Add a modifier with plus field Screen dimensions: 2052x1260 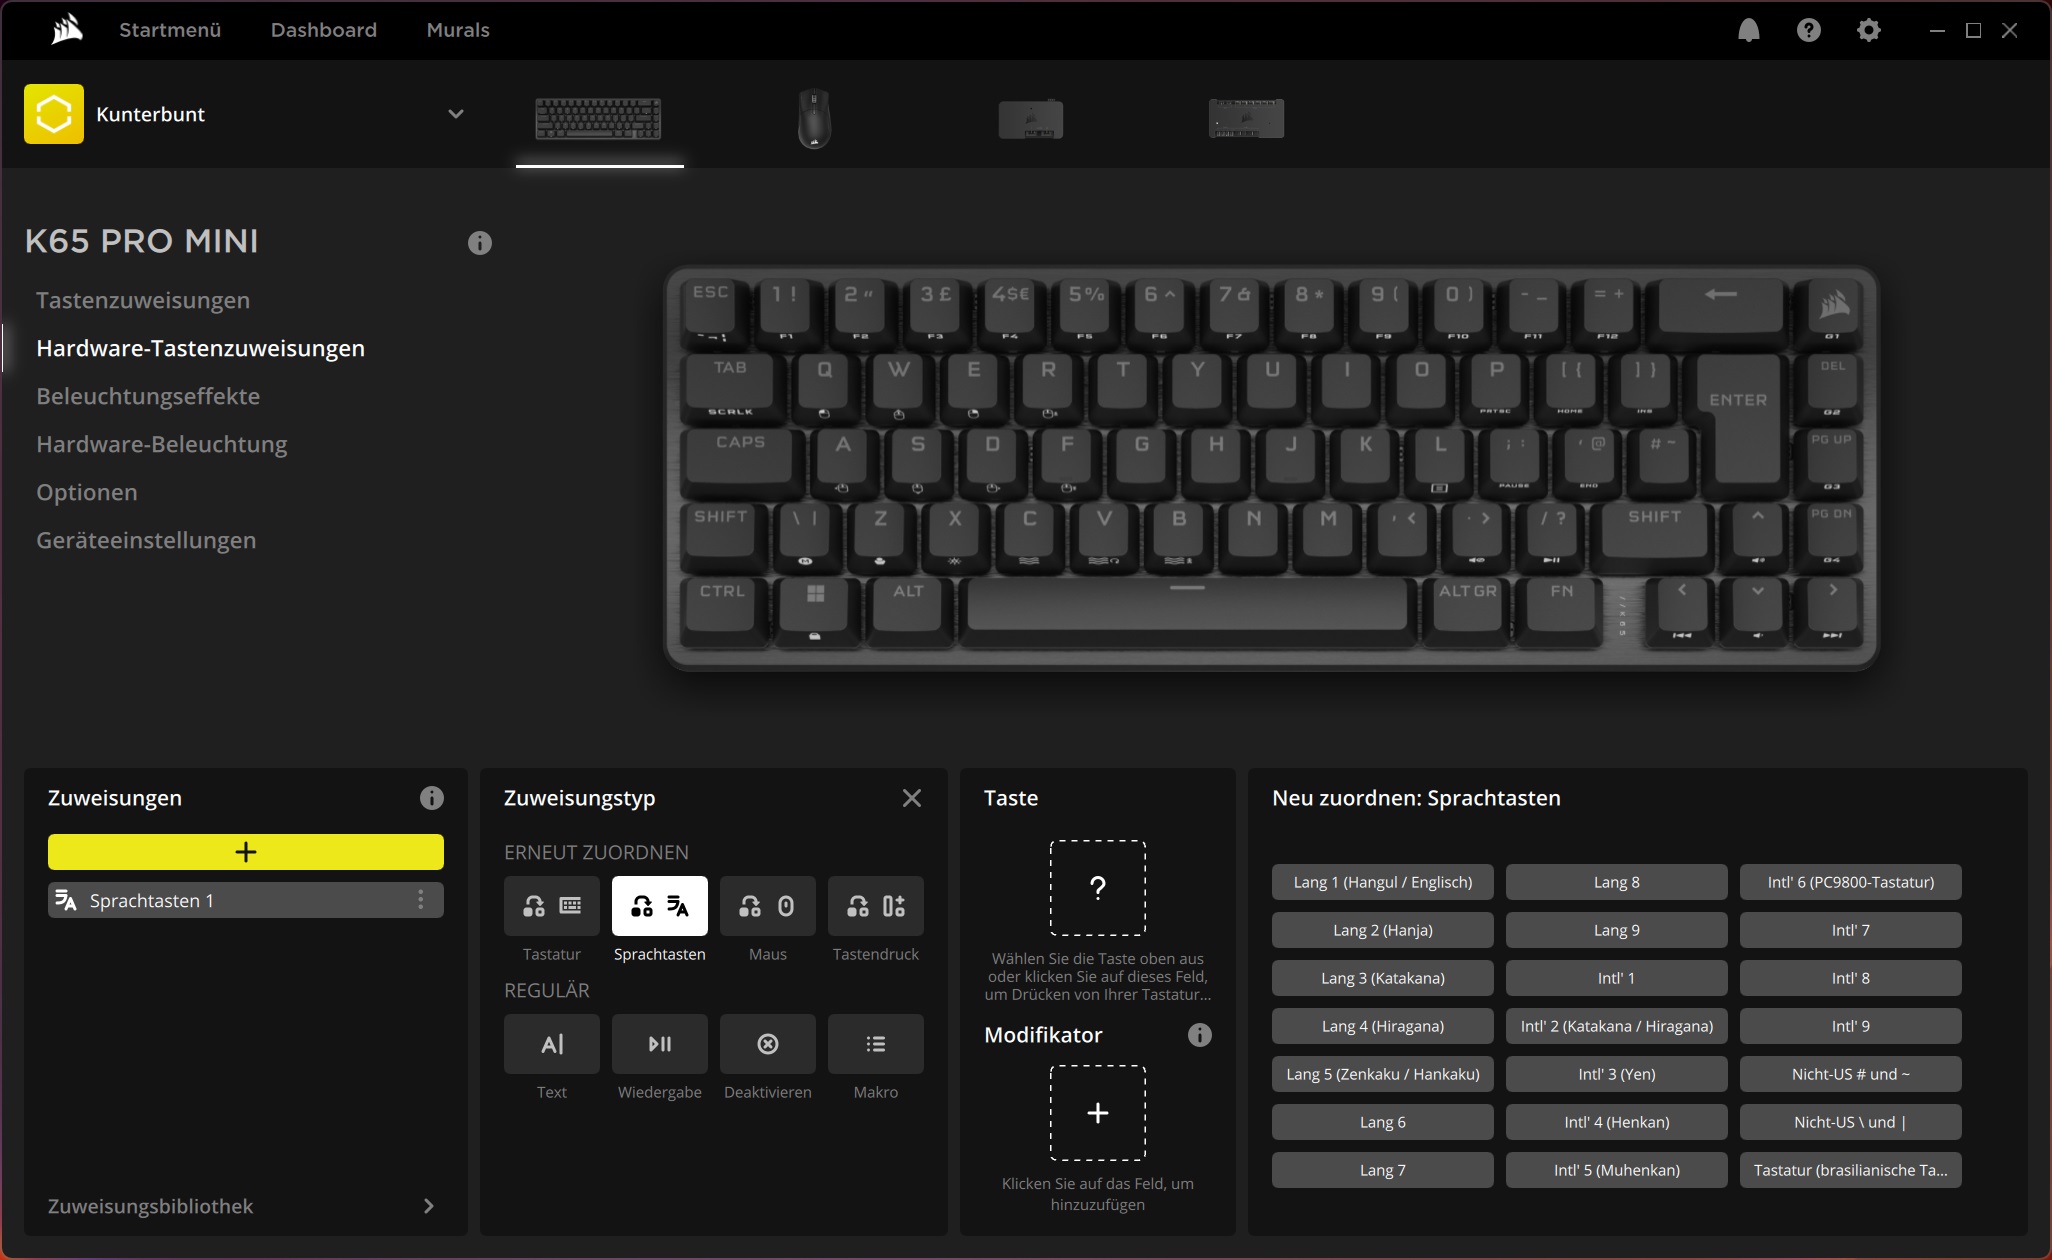(1098, 1113)
